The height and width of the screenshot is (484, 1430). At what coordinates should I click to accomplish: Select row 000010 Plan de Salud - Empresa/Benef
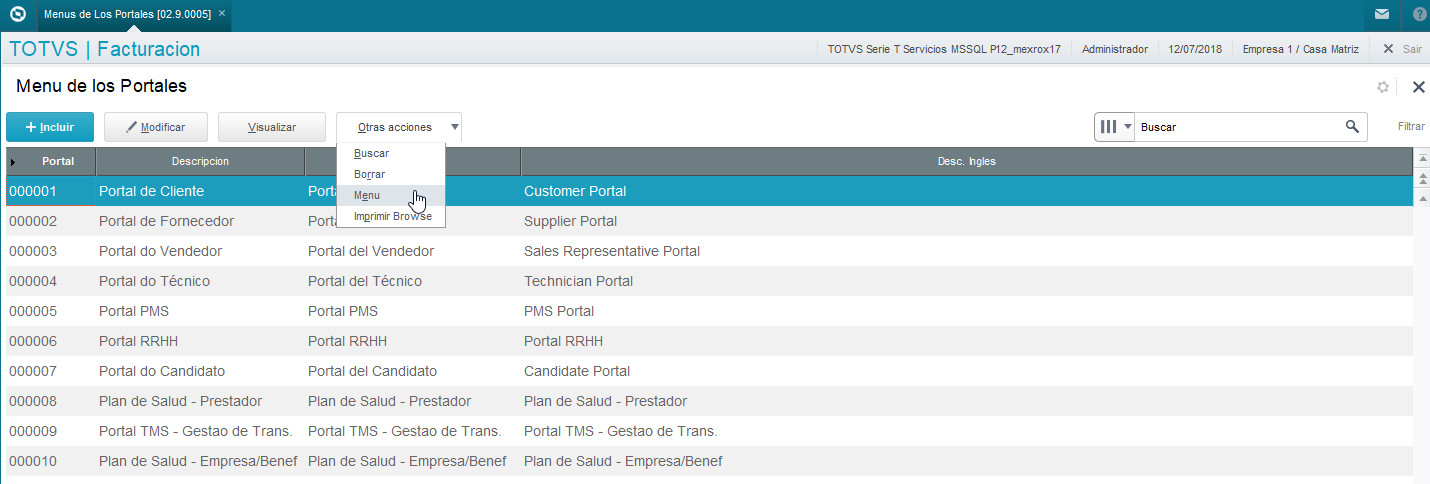709,461
